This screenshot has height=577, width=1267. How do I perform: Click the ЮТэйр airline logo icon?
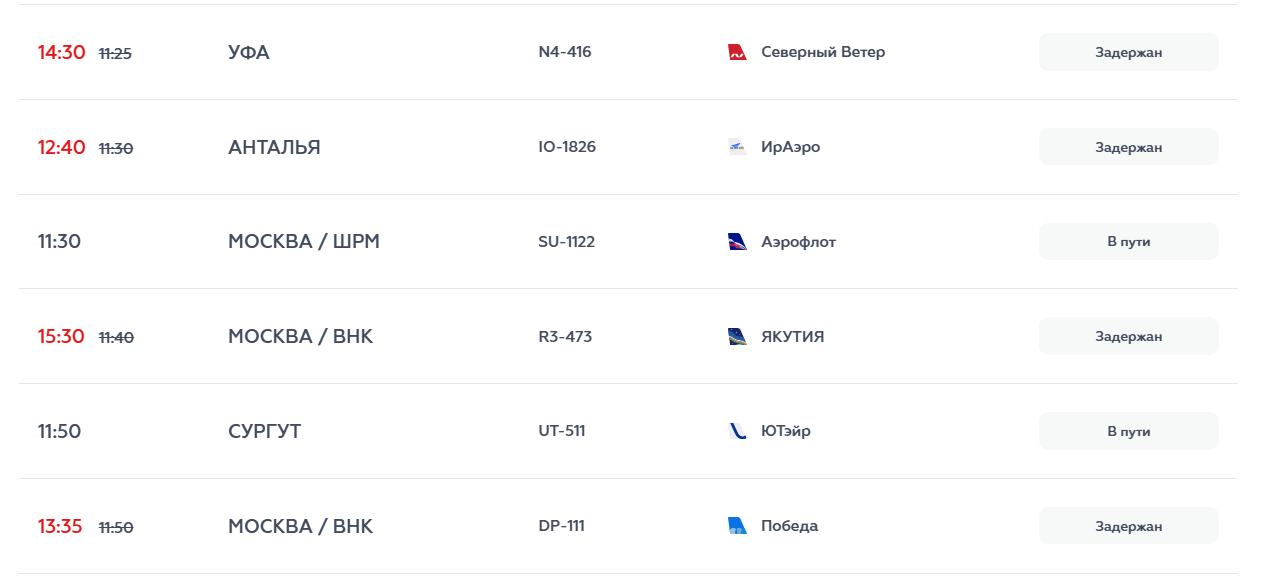(737, 431)
